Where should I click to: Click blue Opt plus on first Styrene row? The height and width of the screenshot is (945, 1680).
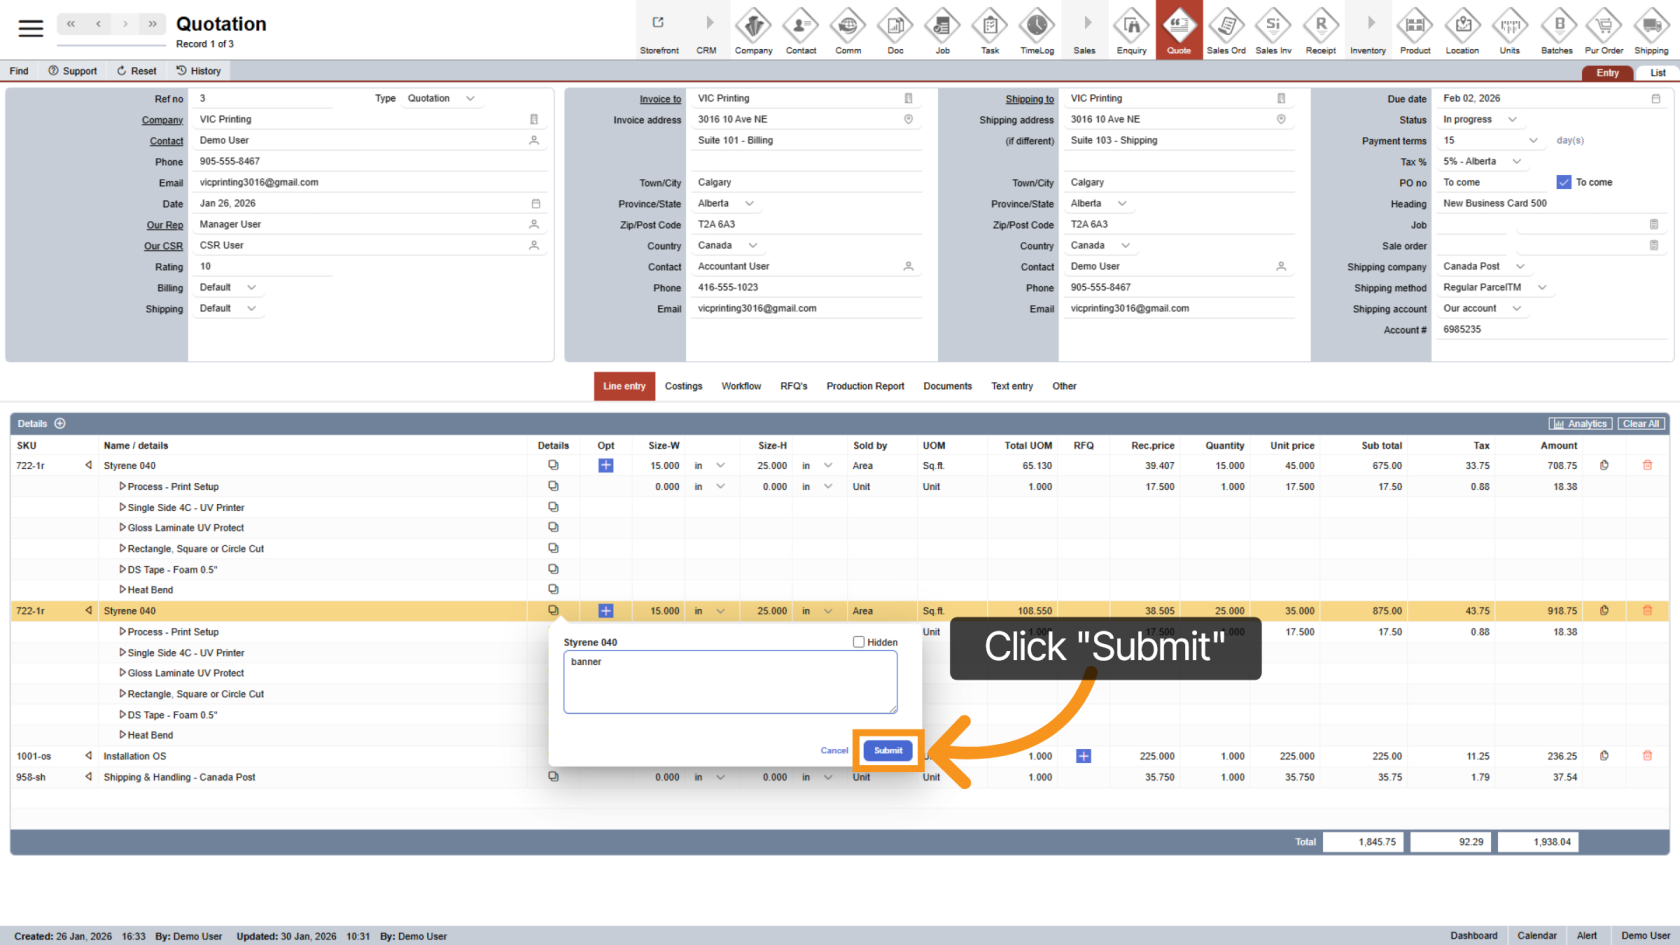click(x=606, y=466)
